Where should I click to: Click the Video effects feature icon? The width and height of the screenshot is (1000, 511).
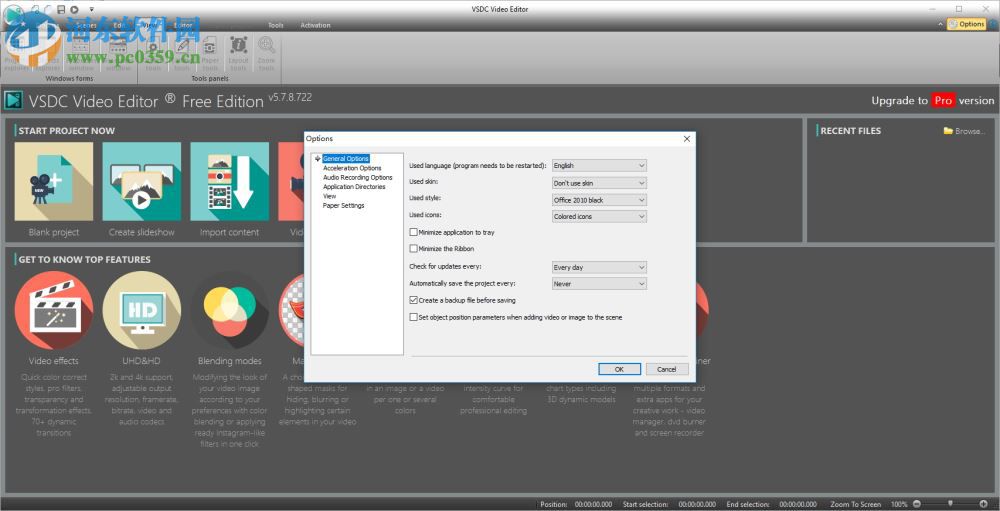pos(54,310)
